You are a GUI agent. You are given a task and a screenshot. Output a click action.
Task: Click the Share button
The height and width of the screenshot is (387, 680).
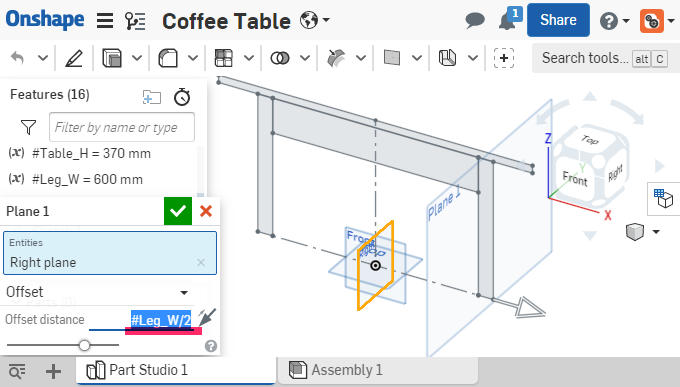[x=558, y=20]
